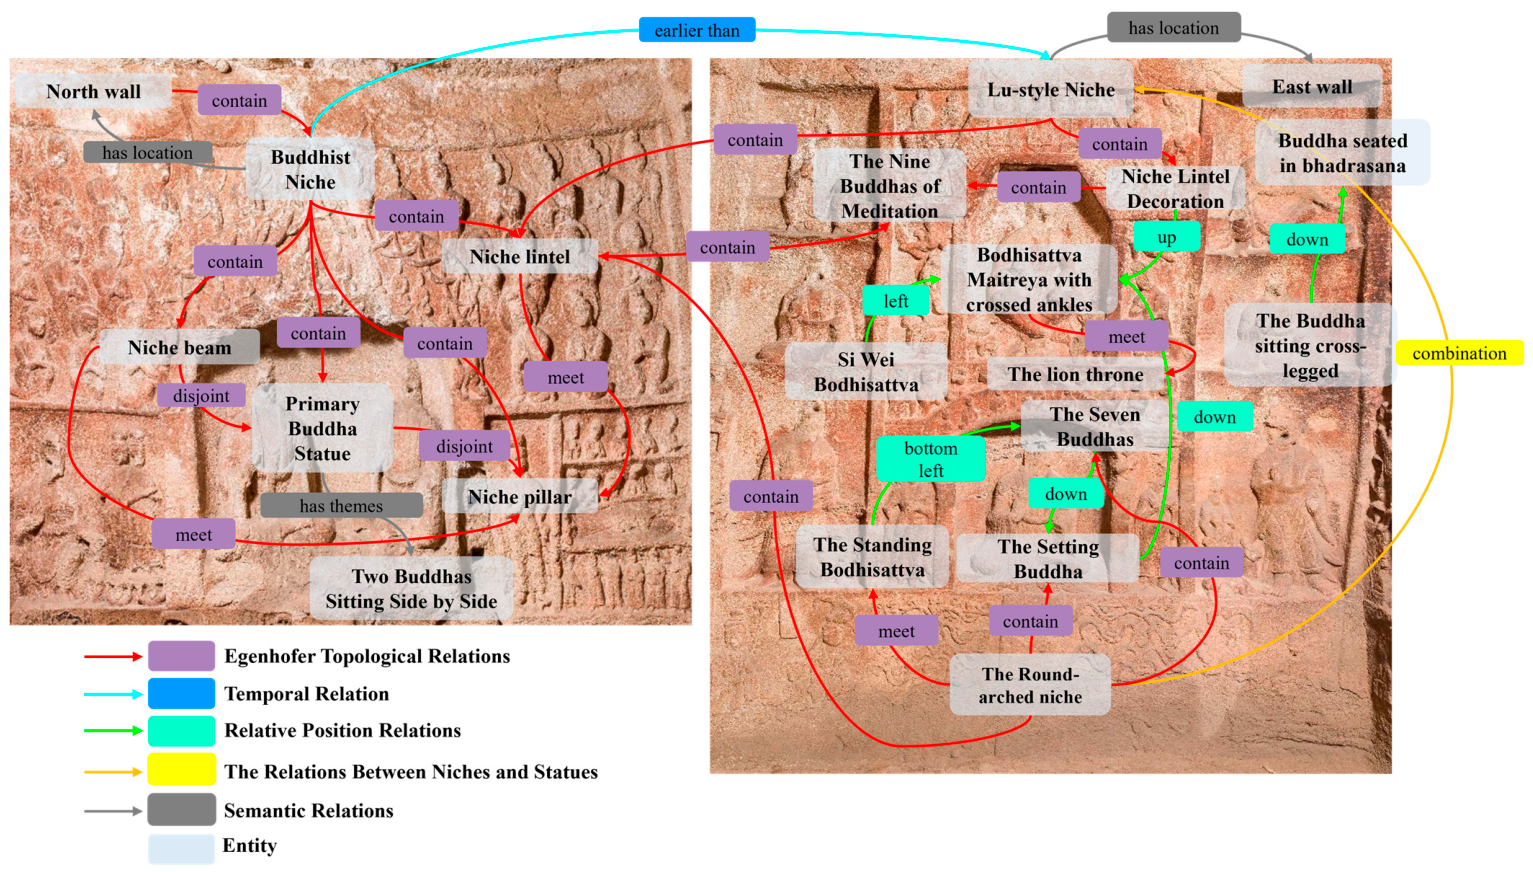1533x872 pixels.
Task: Select the green 'left' relation label
Action: click(896, 300)
